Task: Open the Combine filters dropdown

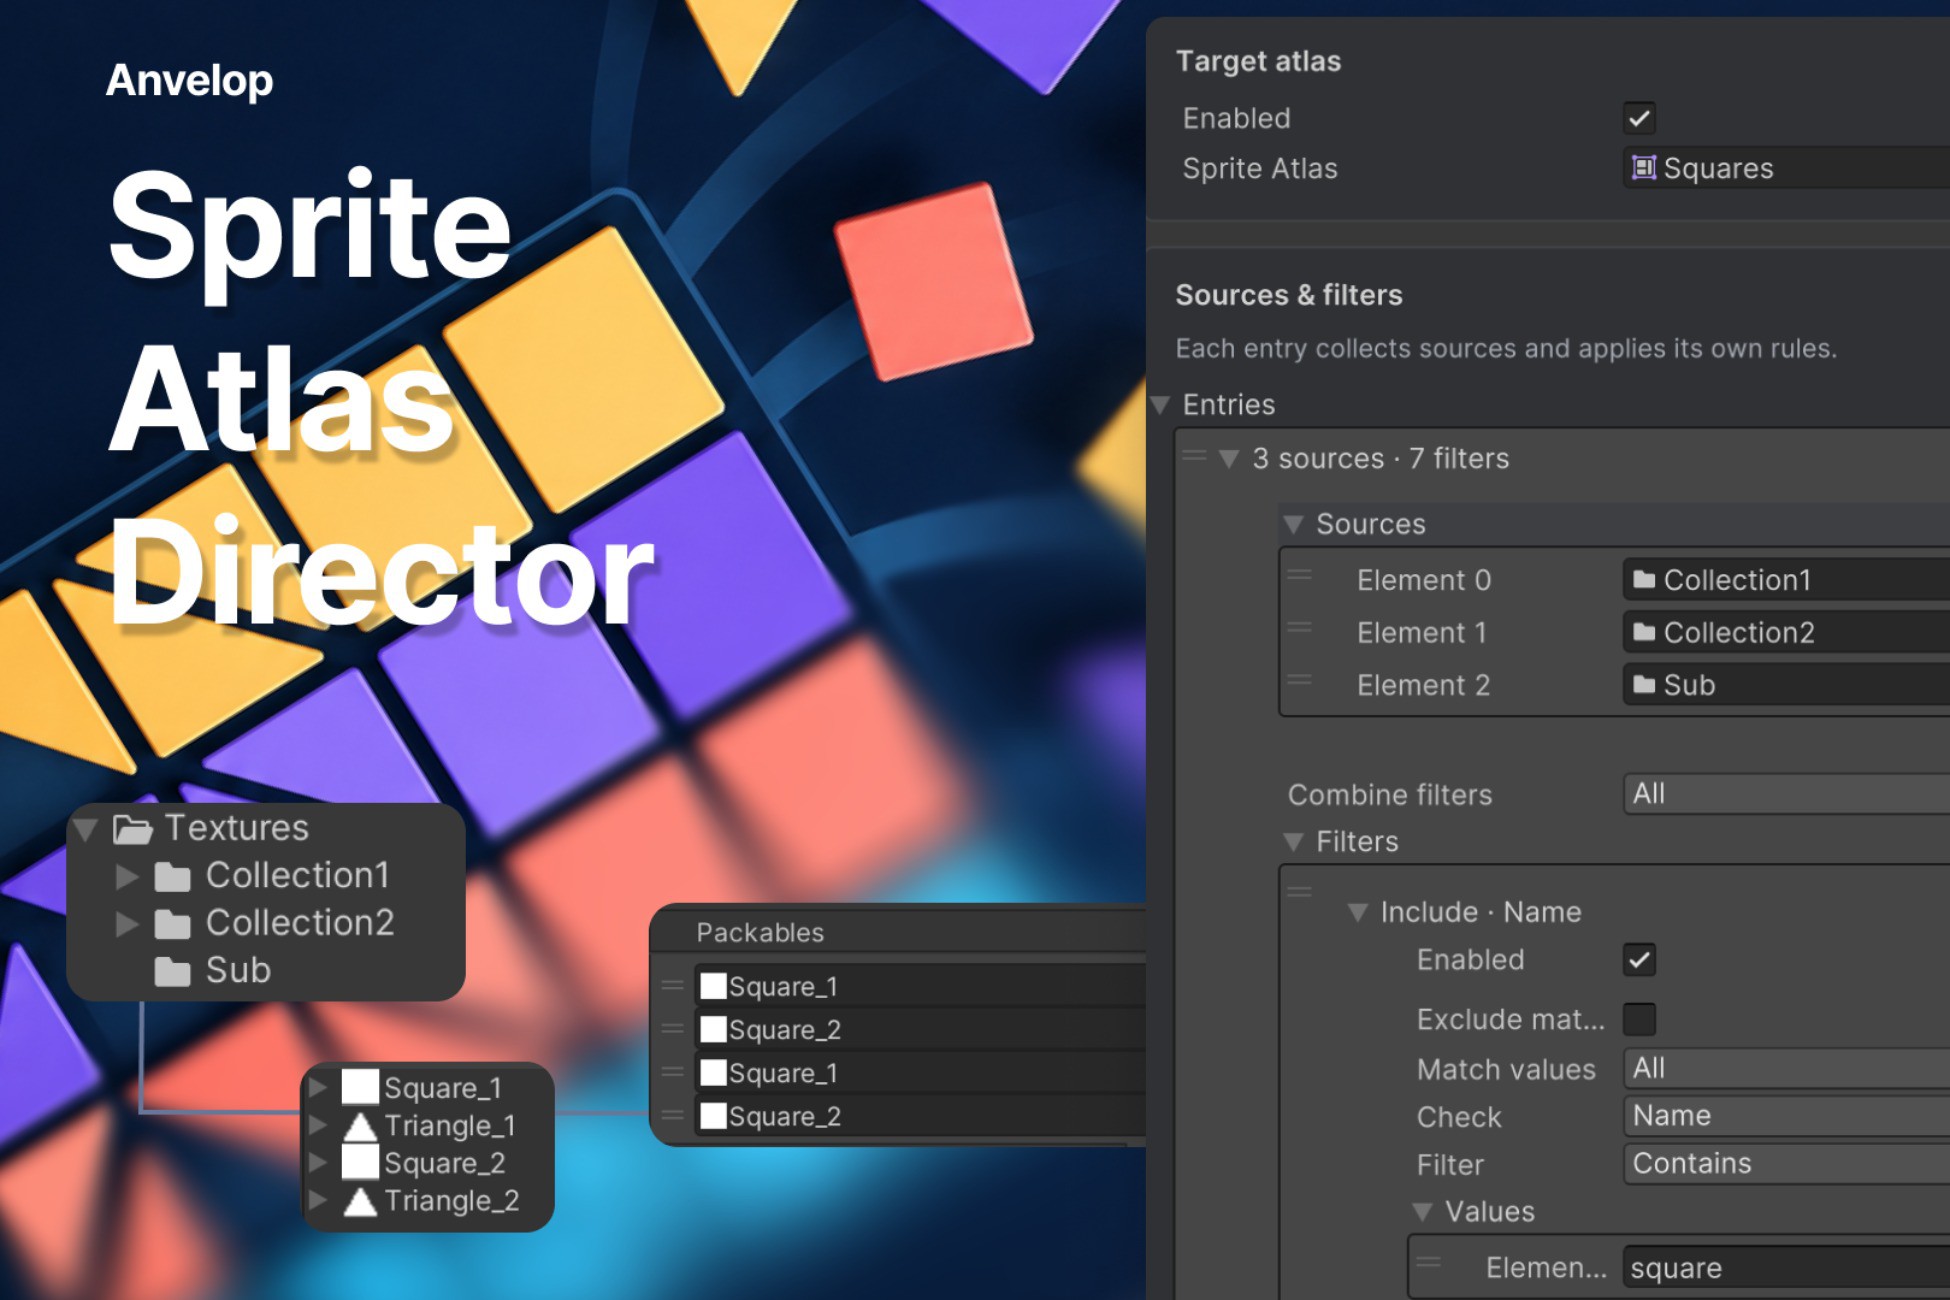Action: [x=1786, y=794]
